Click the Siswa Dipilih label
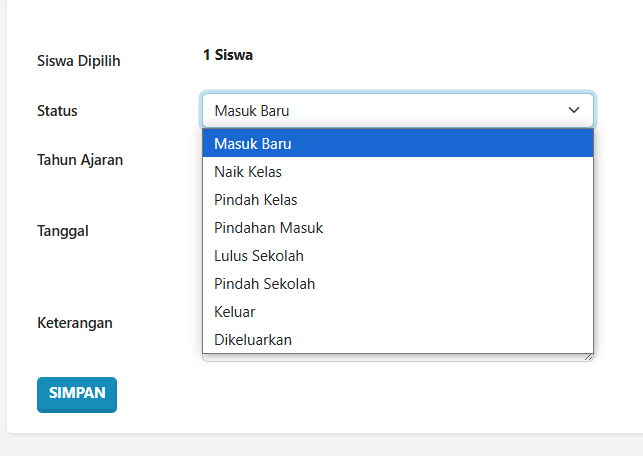Viewport: 643px width, 456px height. pyautogui.click(x=79, y=61)
